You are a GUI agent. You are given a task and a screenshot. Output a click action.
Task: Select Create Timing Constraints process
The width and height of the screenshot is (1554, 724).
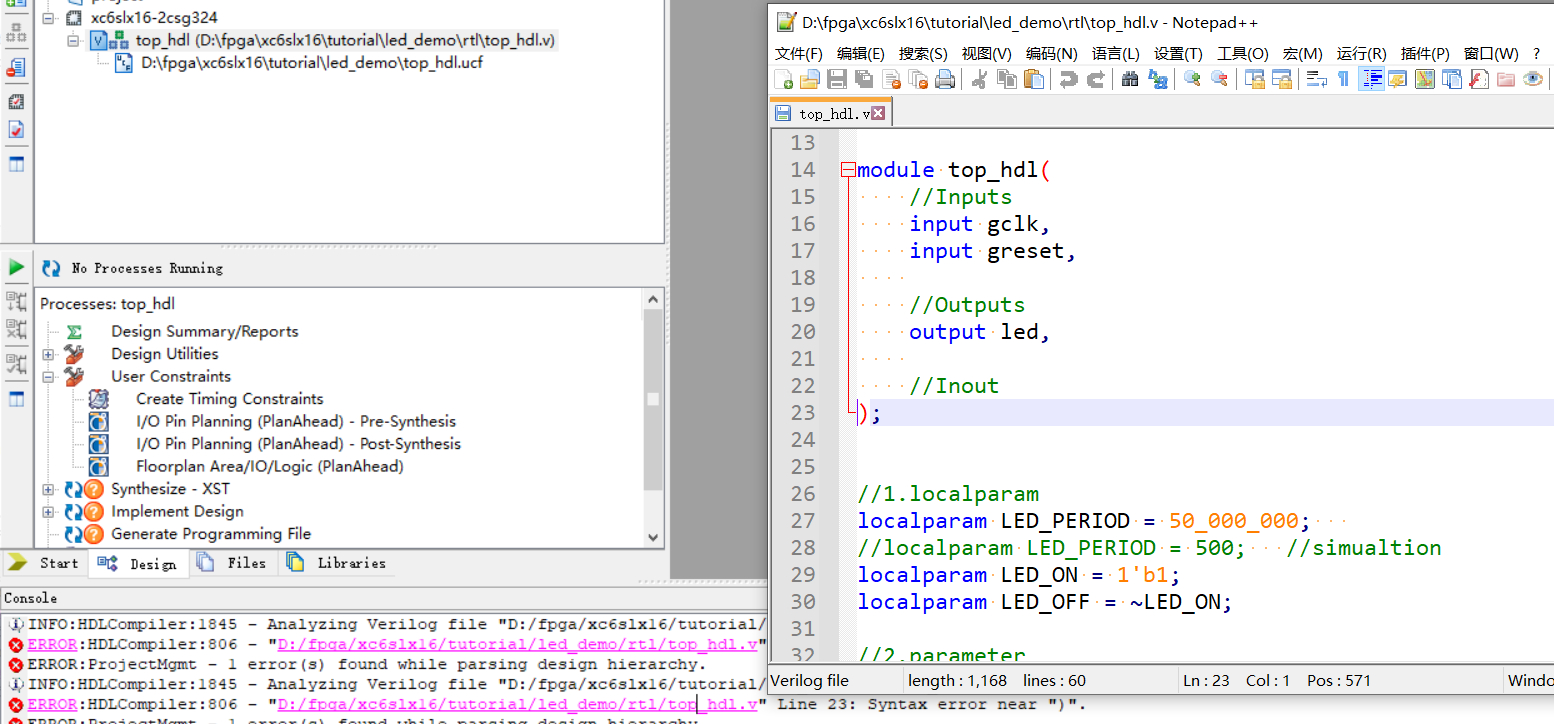click(230, 399)
